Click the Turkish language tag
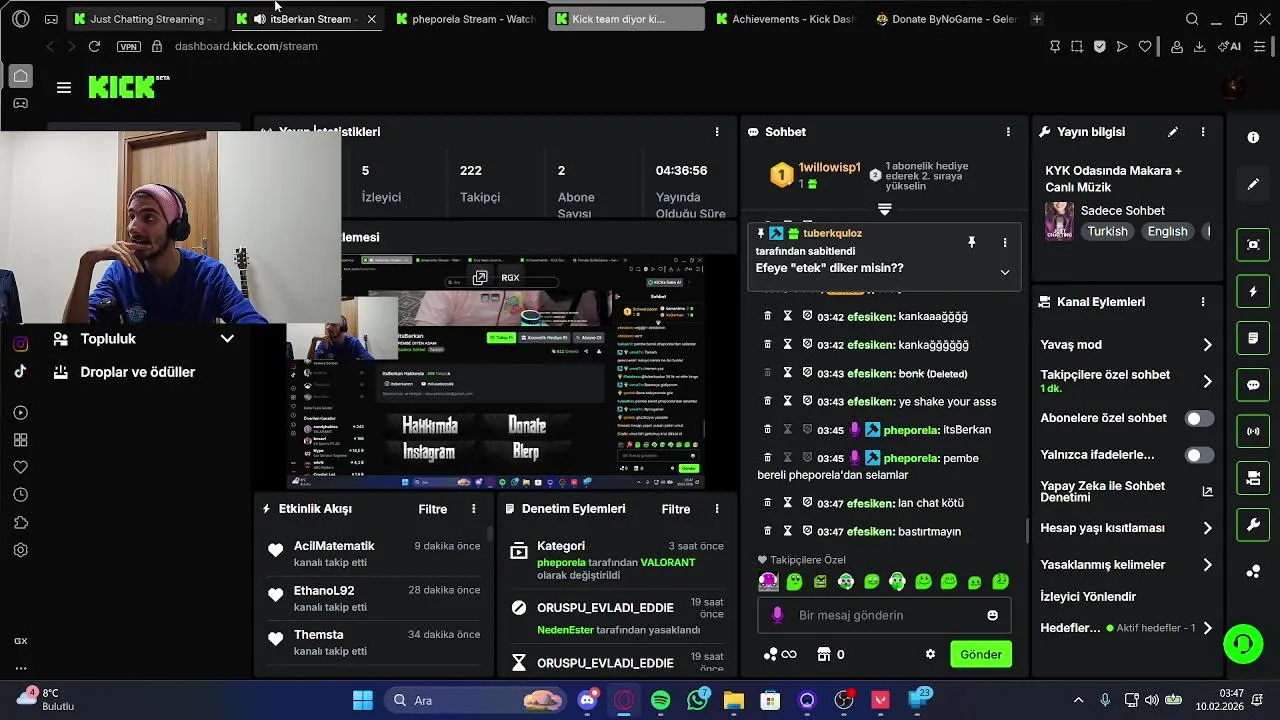Image resolution: width=1280 pixels, height=720 pixels. point(1107,231)
